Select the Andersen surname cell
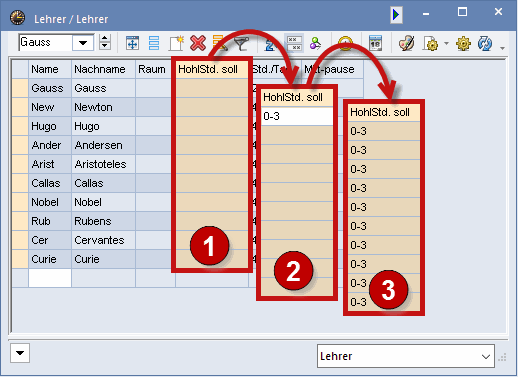The width and height of the screenshot is (518, 377). pyautogui.click(x=103, y=145)
